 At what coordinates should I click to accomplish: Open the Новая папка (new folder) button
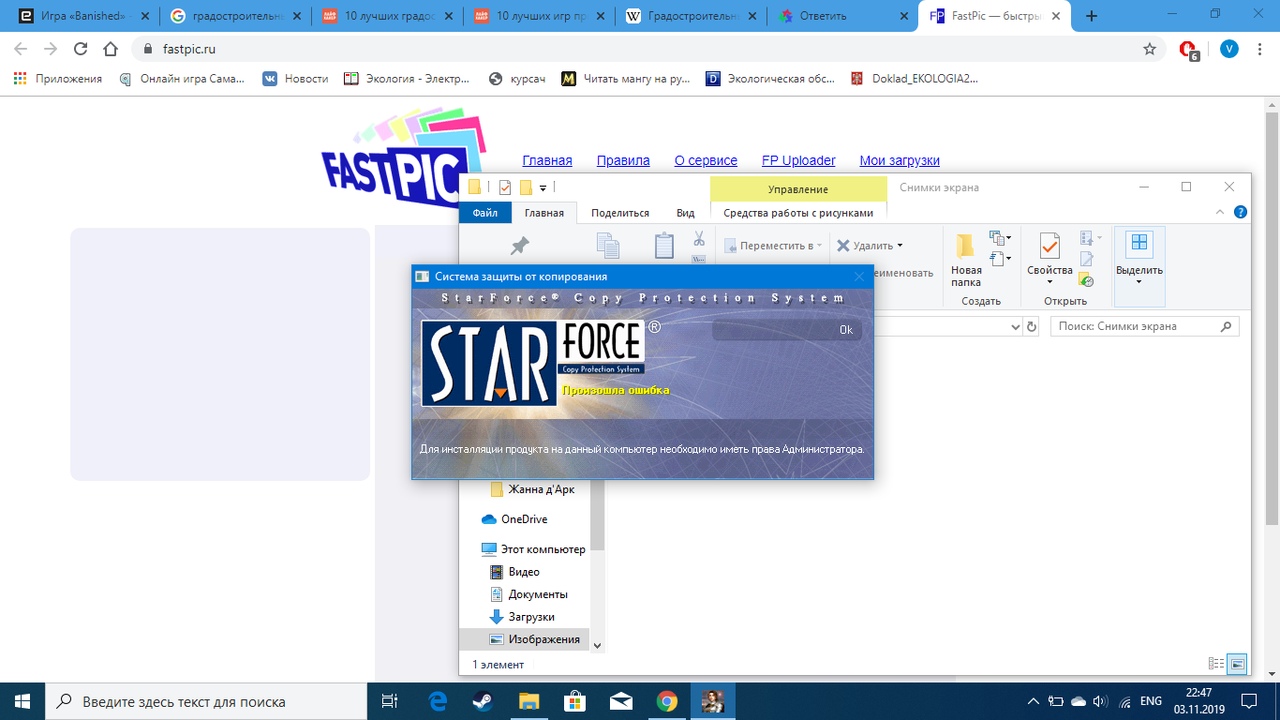pos(965,260)
